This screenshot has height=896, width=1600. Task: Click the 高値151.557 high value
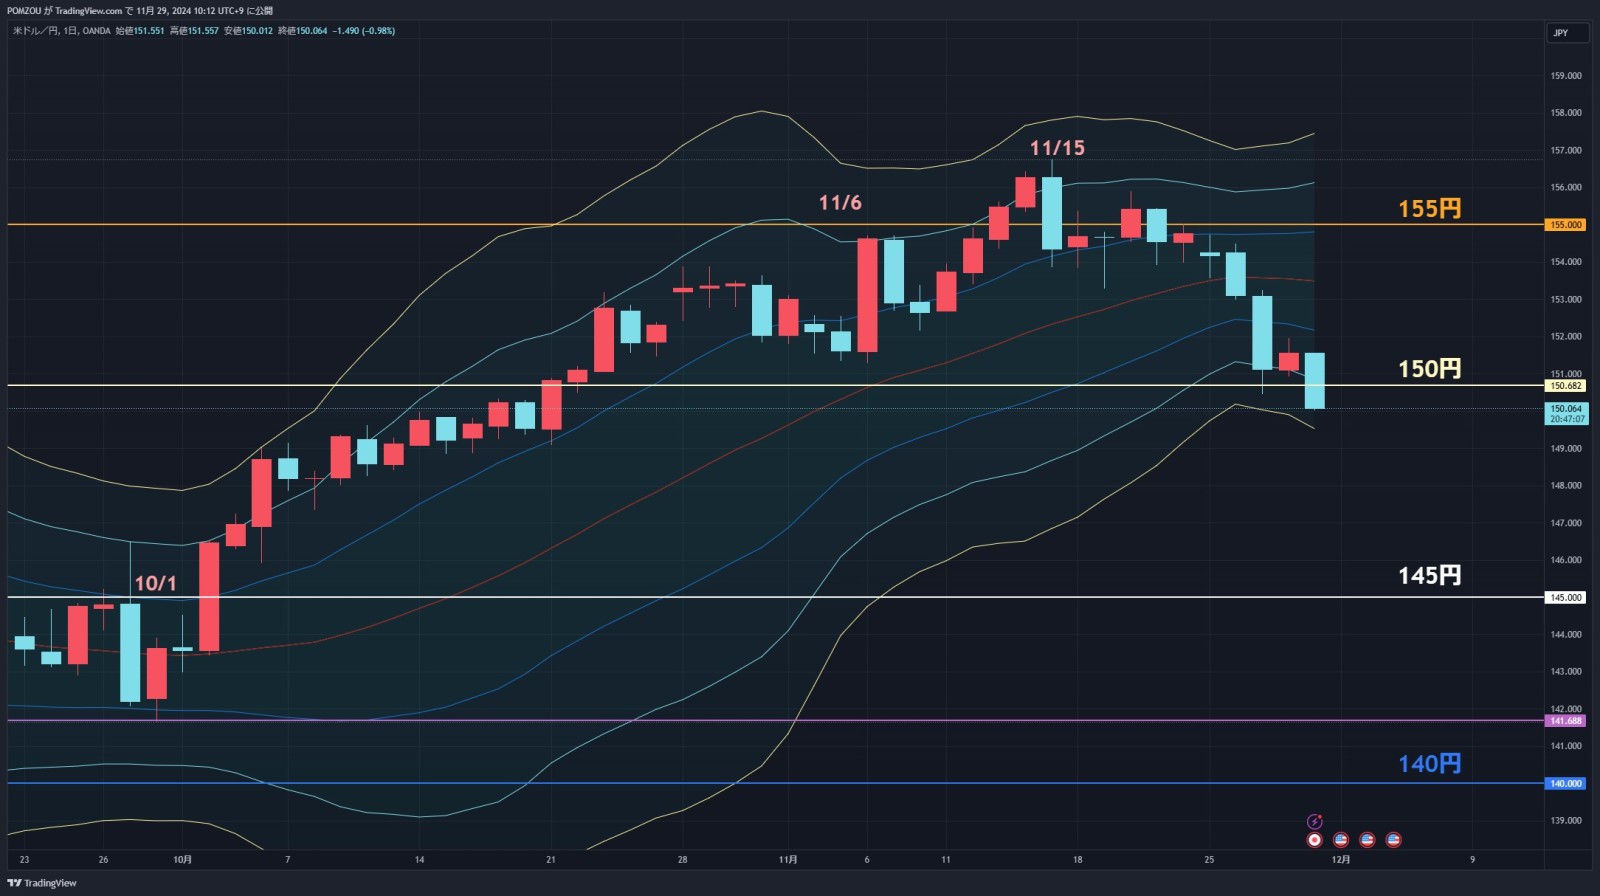coord(194,31)
